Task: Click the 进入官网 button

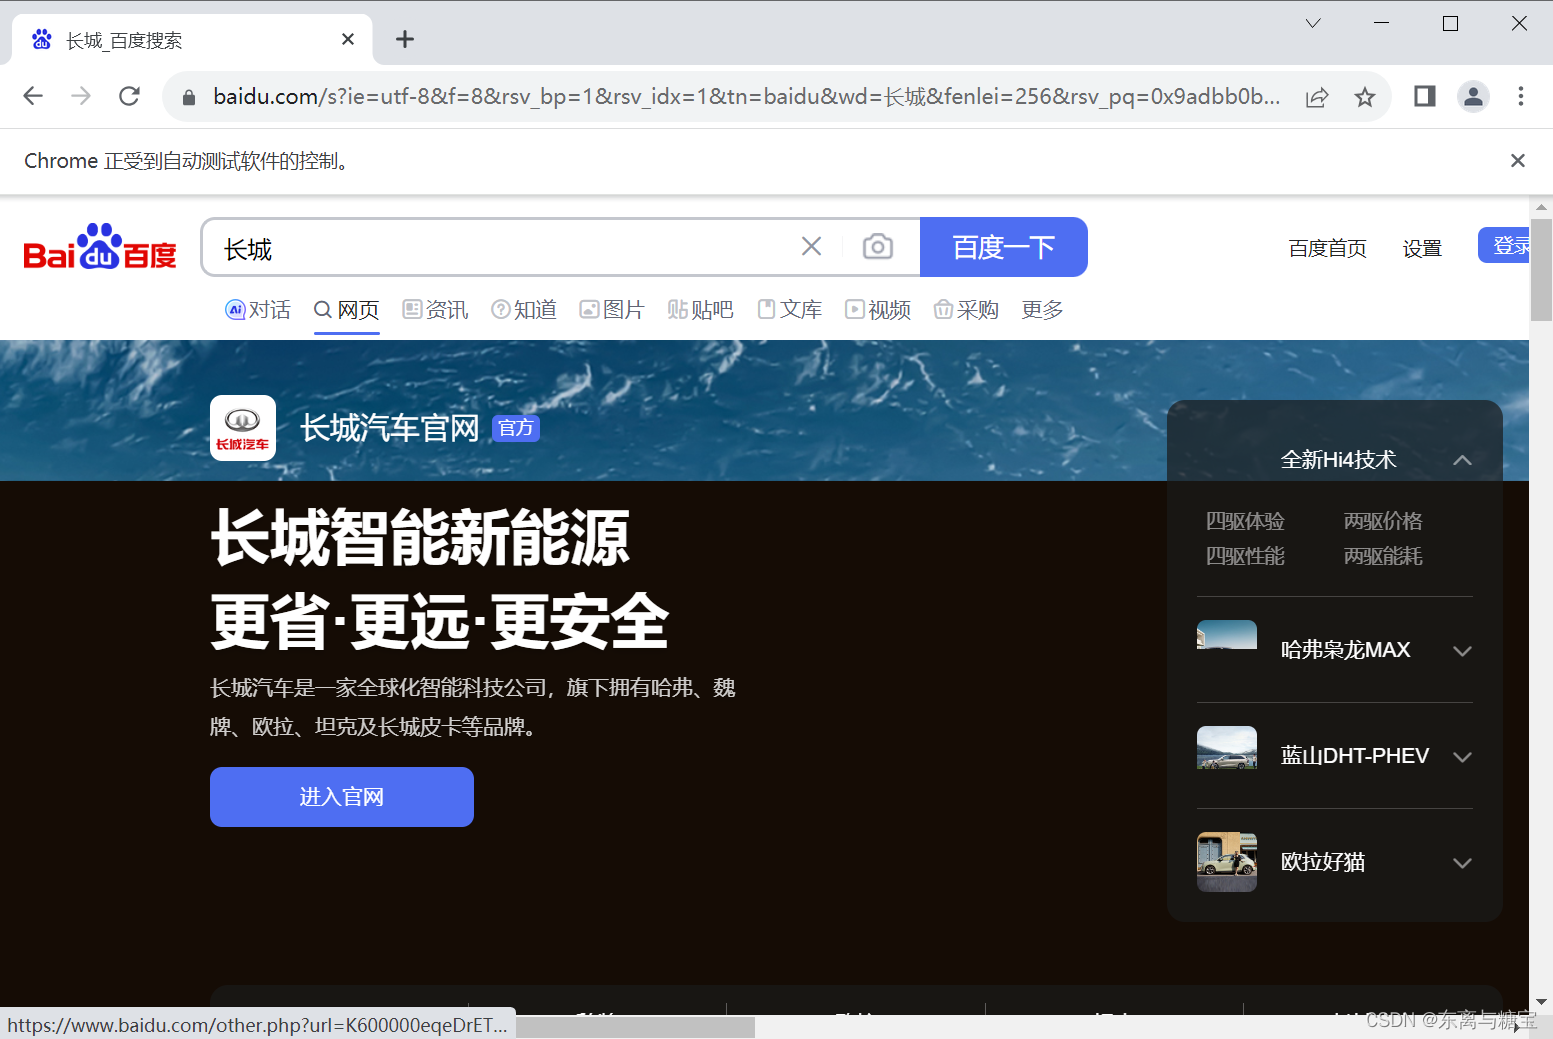Action: 342,797
